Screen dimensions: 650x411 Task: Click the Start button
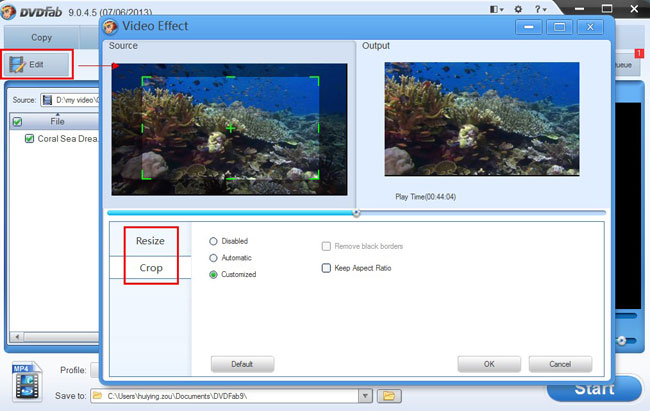pyautogui.click(x=594, y=388)
